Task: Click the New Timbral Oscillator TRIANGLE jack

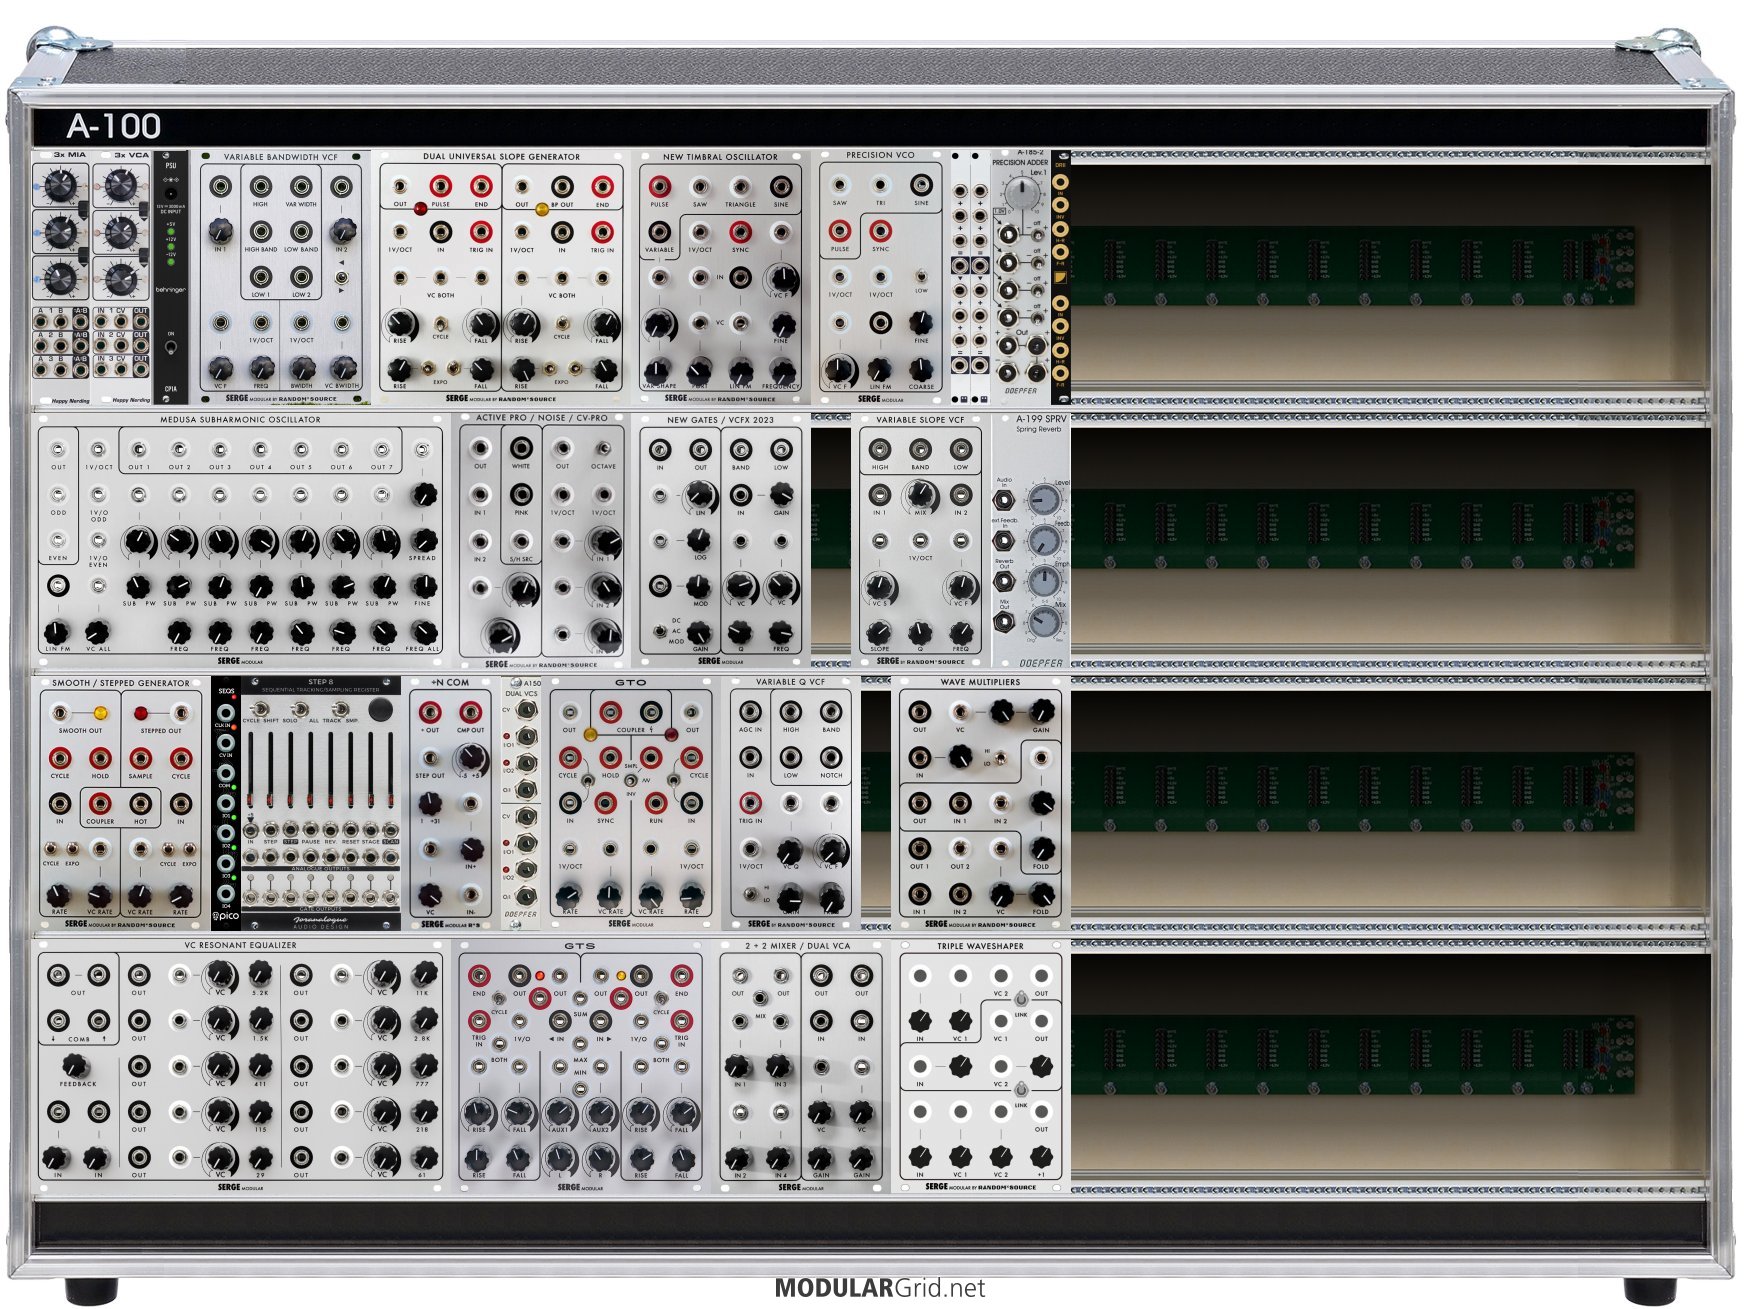Action: [740, 187]
